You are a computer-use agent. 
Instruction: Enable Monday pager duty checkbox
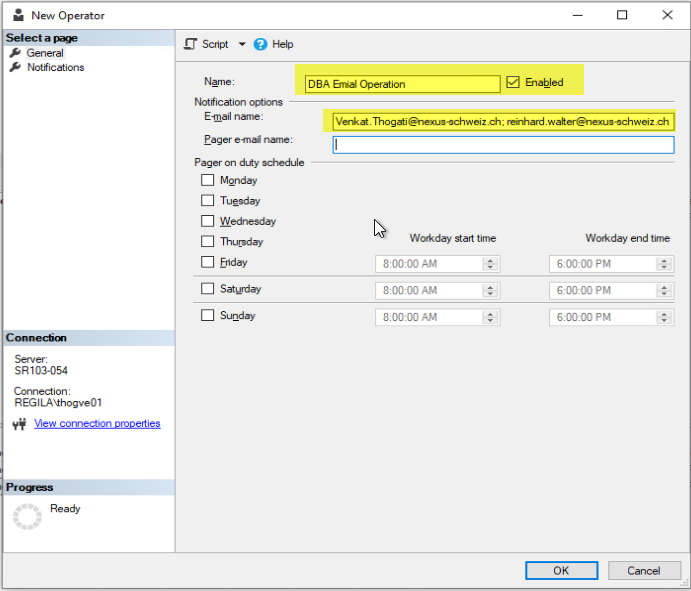[208, 180]
